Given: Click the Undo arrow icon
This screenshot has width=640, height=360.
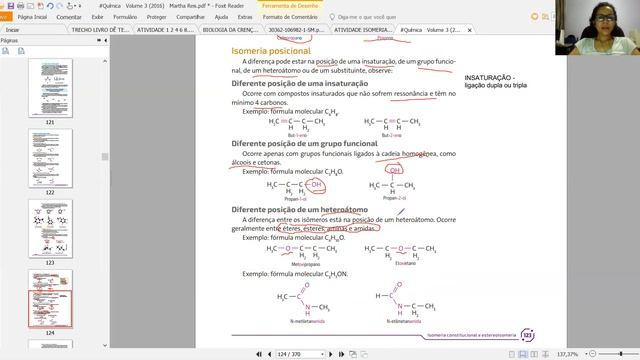Looking at the screenshot, I should (x=50, y=6).
